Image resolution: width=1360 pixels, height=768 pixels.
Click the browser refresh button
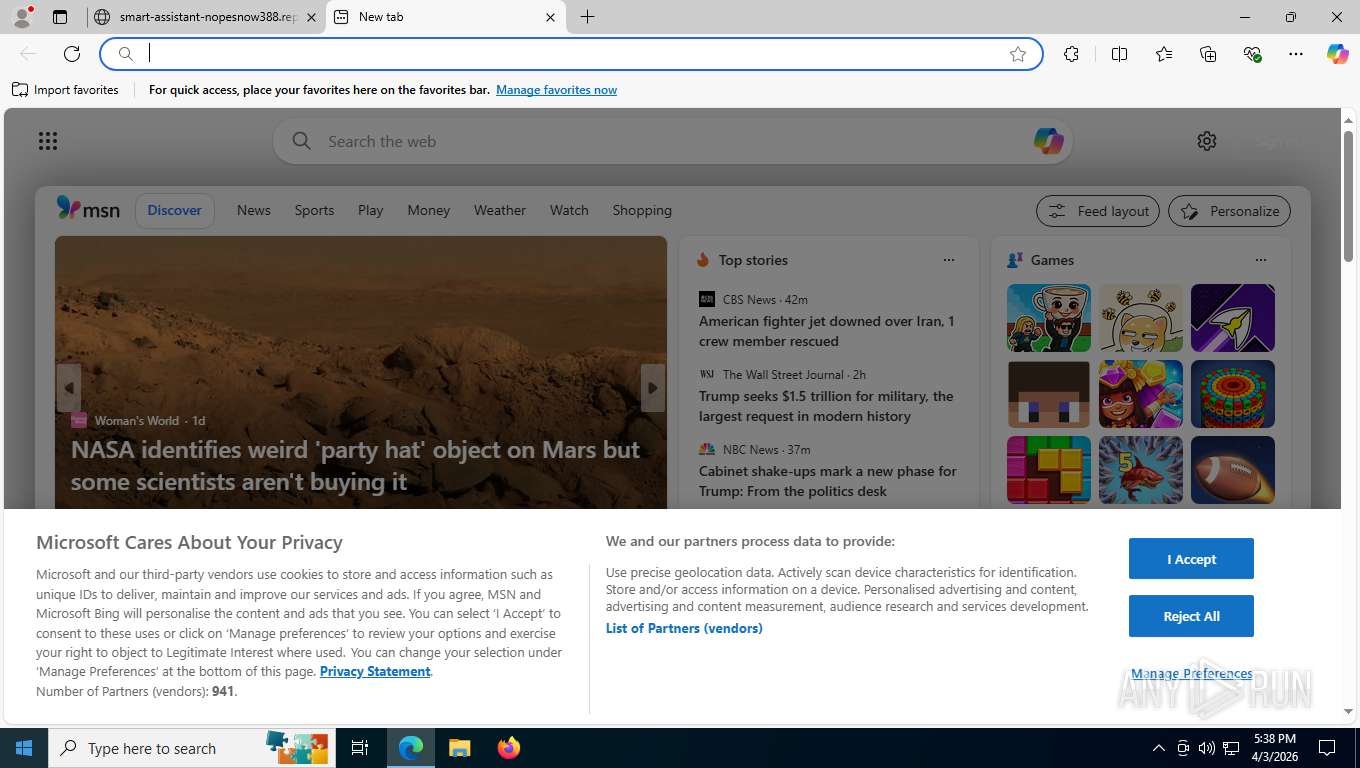tap(71, 54)
